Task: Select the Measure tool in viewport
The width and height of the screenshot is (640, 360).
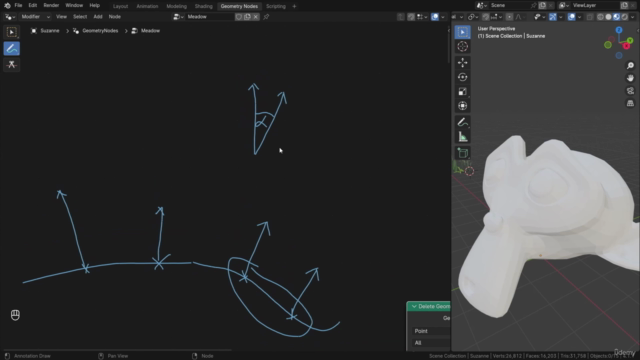Action: pyautogui.click(x=462, y=137)
